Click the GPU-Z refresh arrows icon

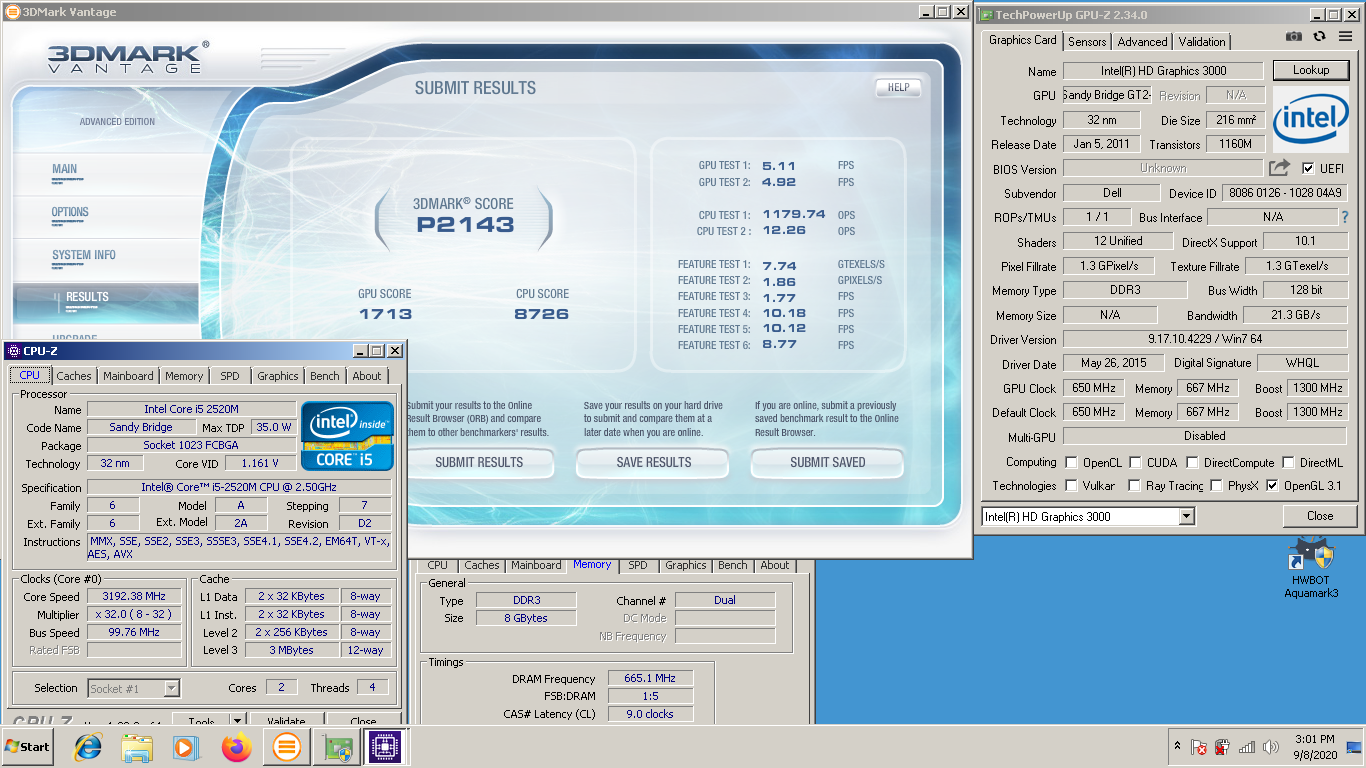point(1319,36)
